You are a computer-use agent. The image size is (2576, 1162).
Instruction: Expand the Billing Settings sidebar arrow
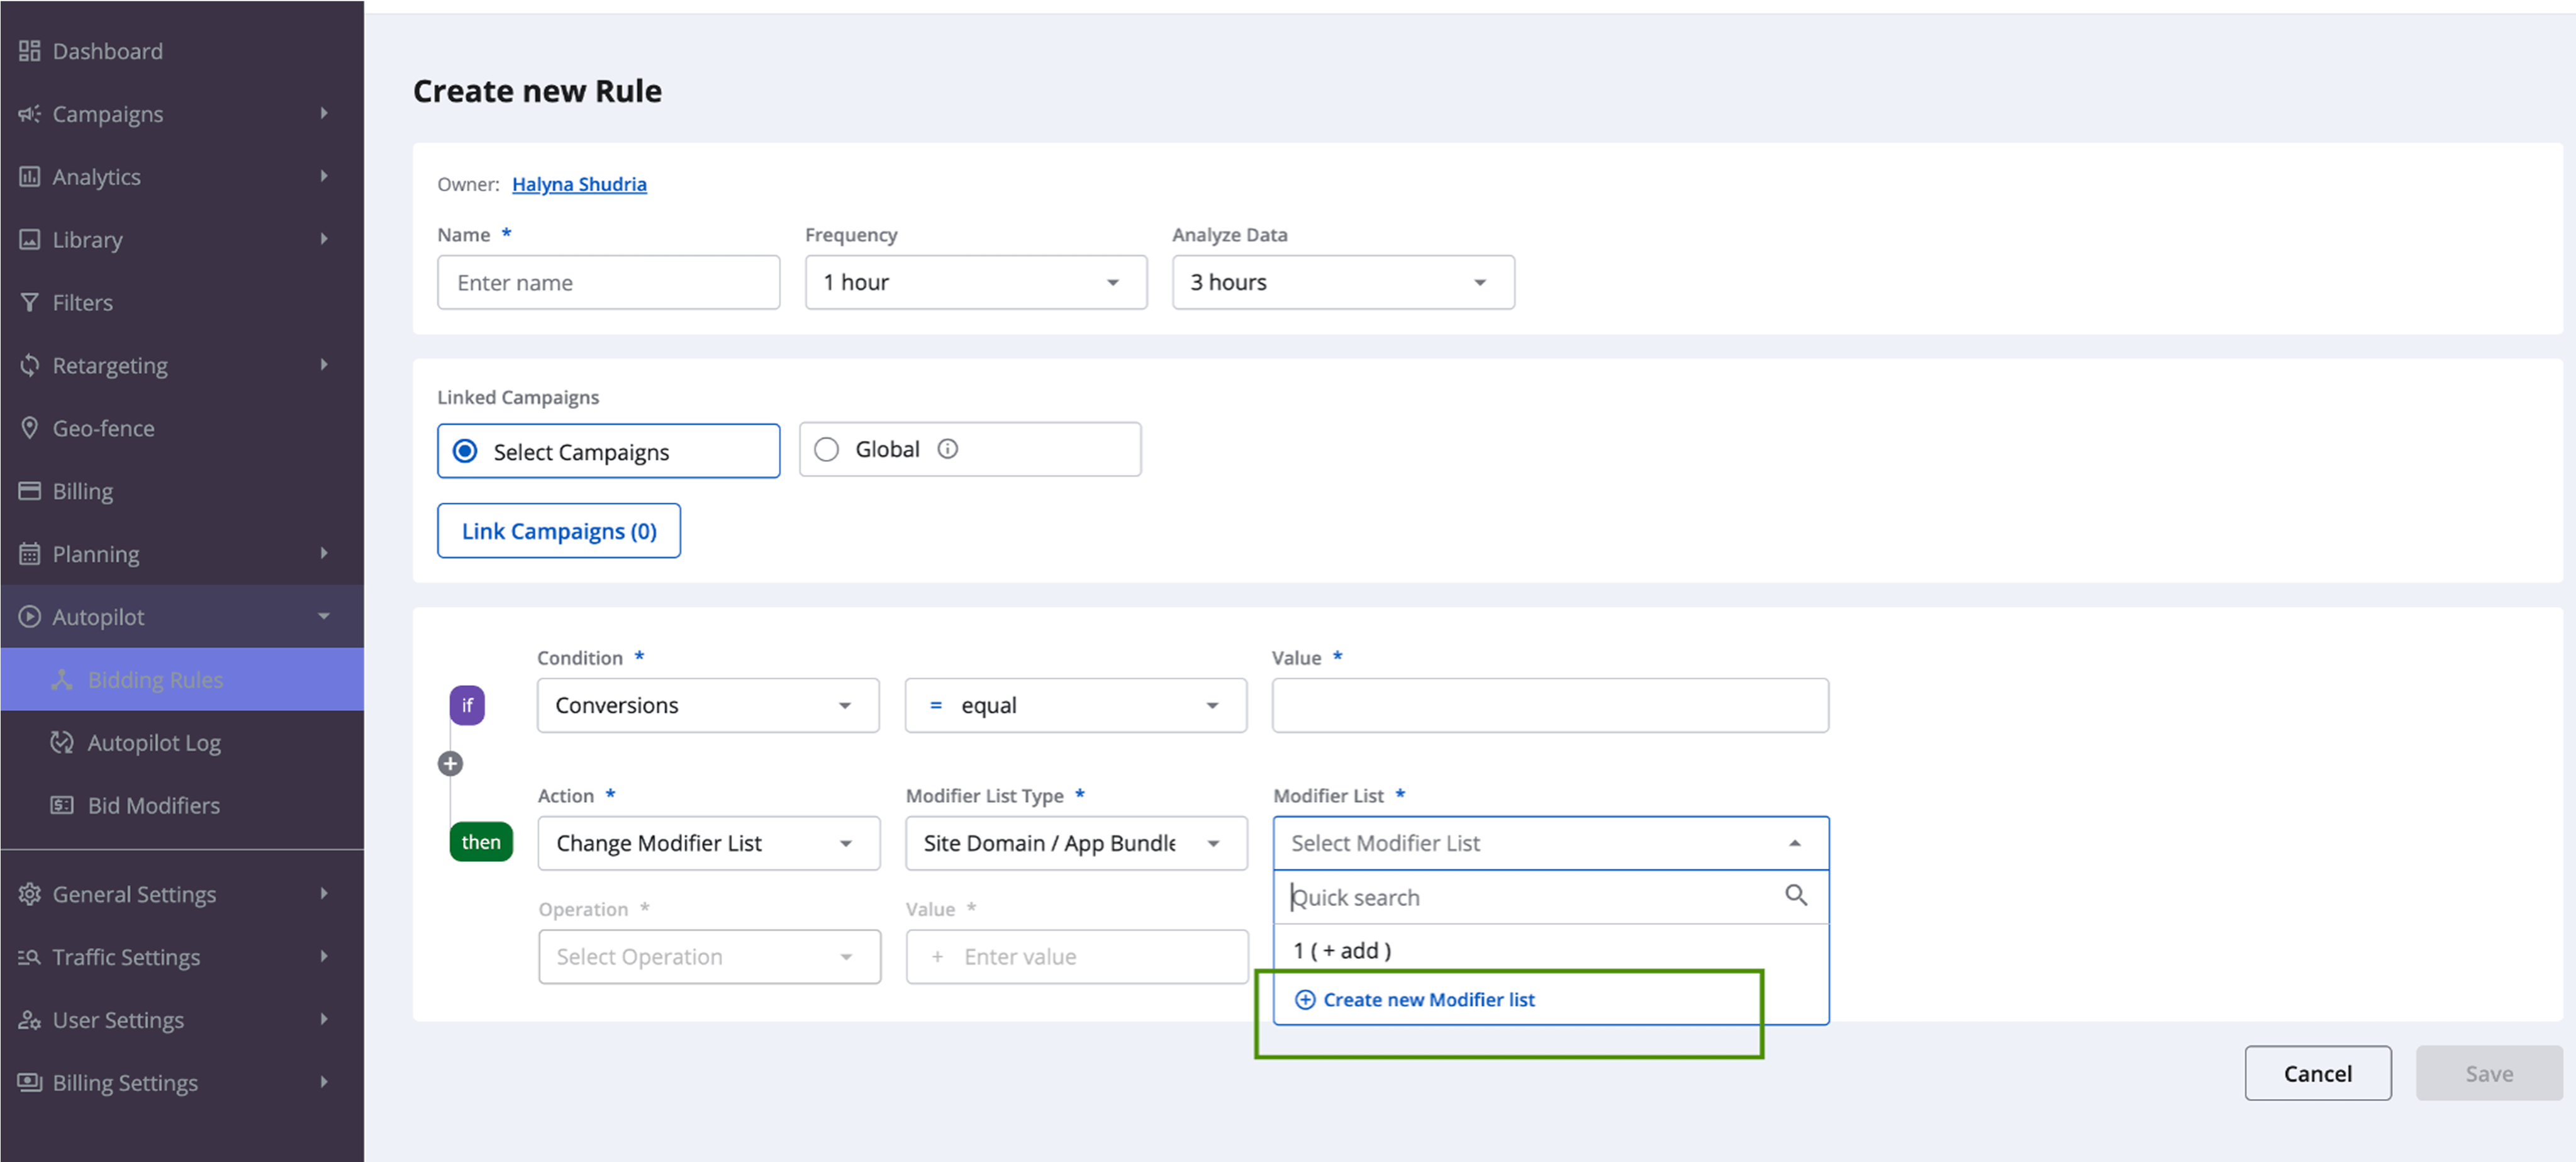[x=324, y=1082]
